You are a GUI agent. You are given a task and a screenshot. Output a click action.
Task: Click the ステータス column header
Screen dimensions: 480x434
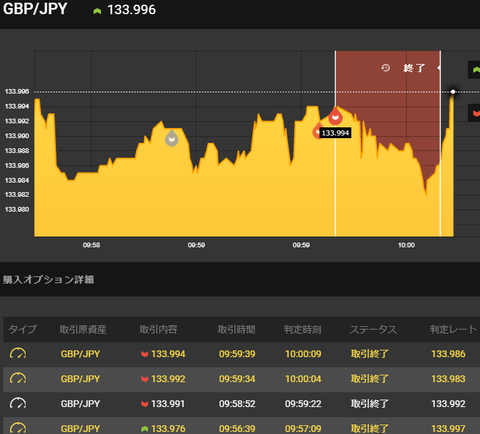click(x=373, y=329)
